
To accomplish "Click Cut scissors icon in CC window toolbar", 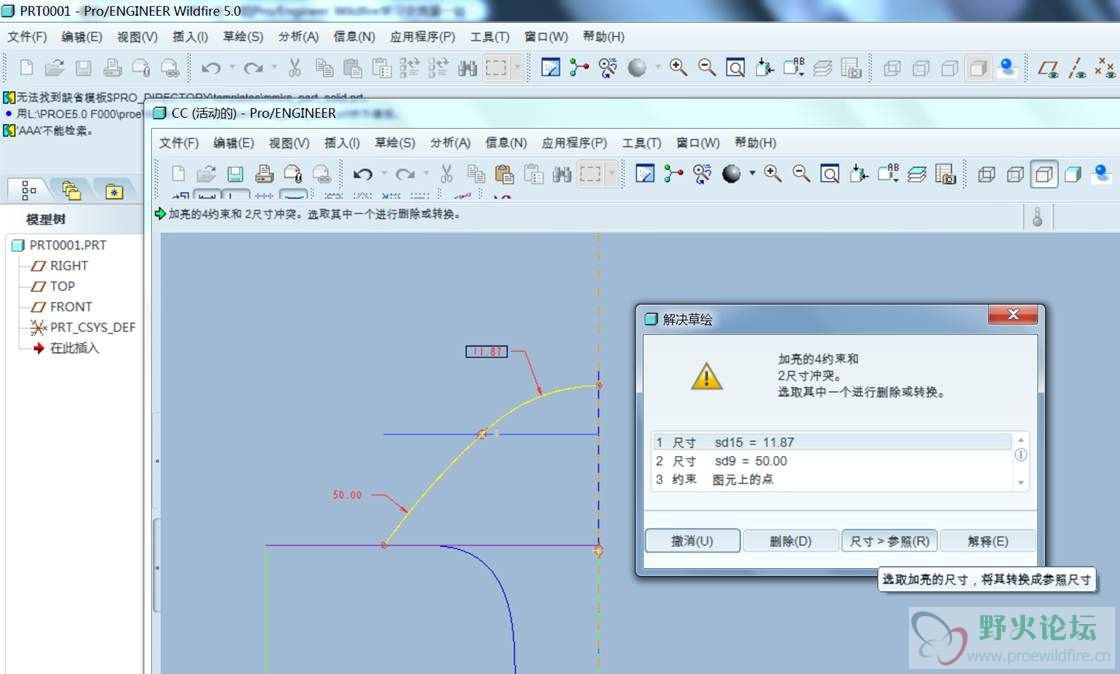I will [x=446, y=173].
